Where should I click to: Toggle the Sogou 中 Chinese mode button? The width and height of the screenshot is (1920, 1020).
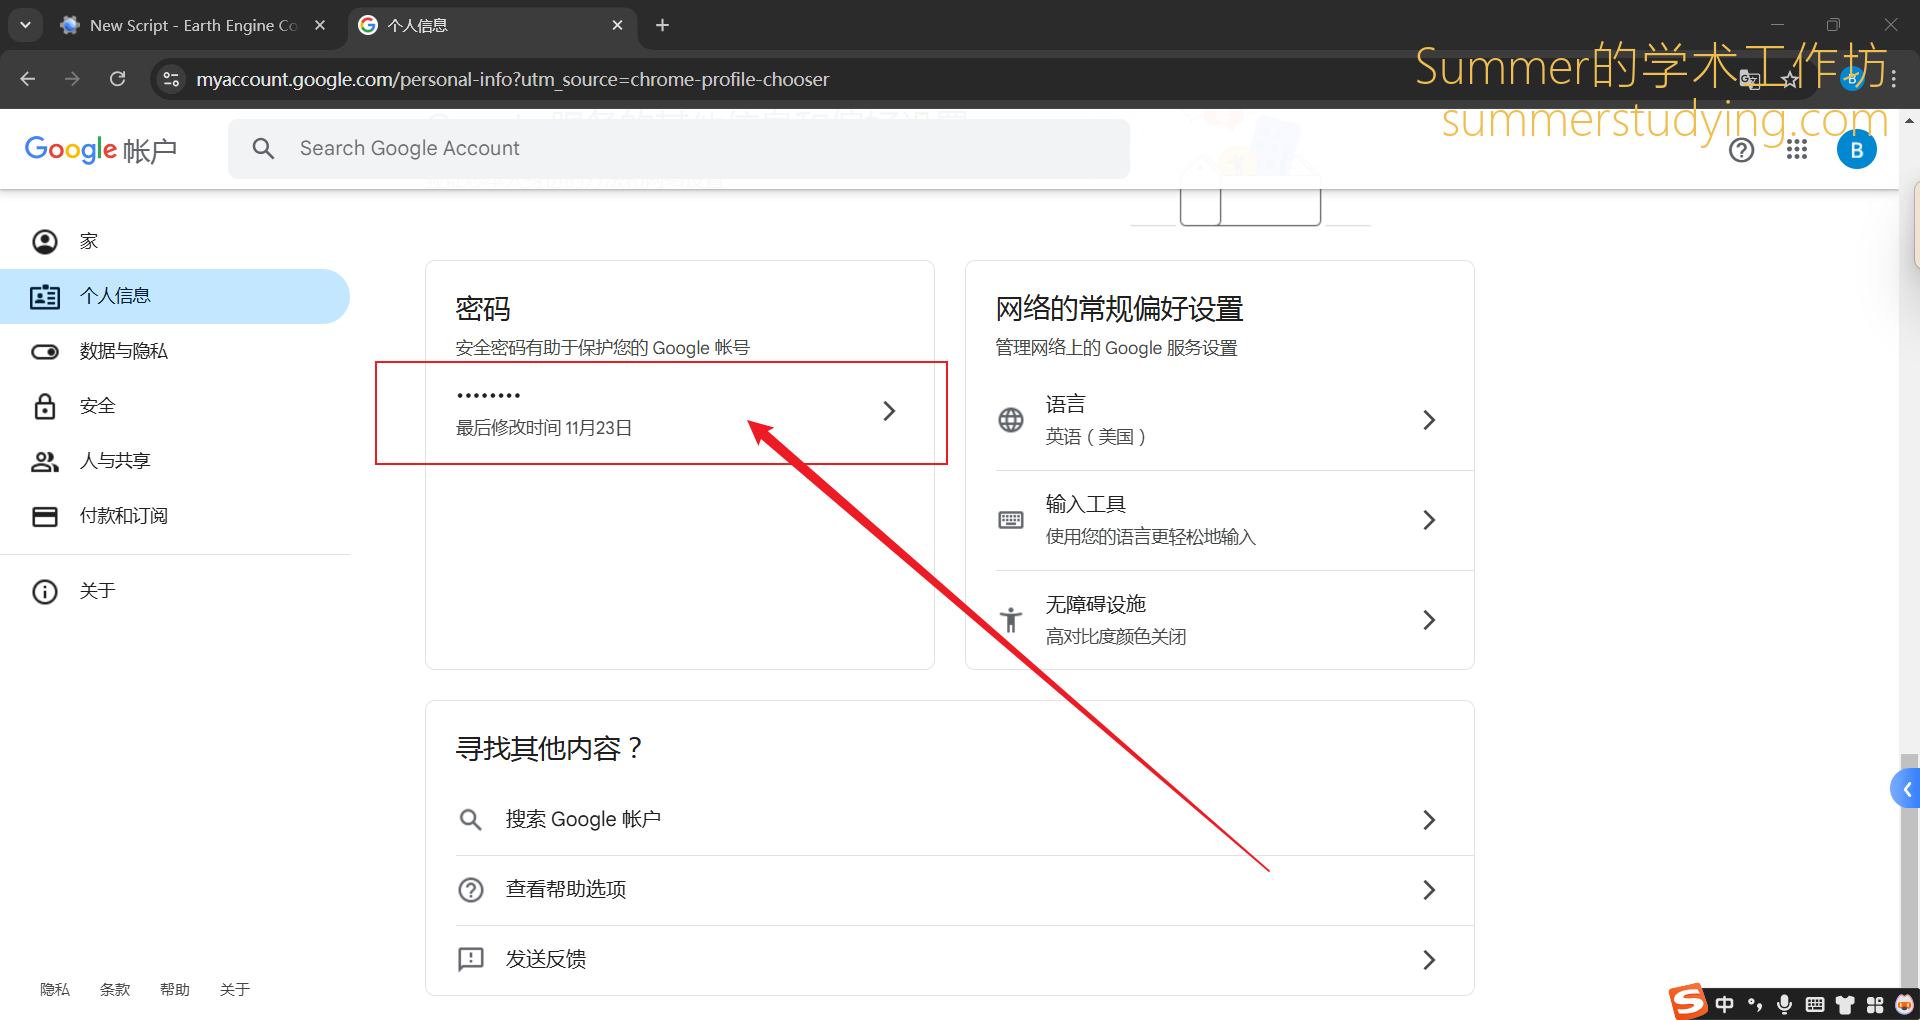click(1725, 1004)
